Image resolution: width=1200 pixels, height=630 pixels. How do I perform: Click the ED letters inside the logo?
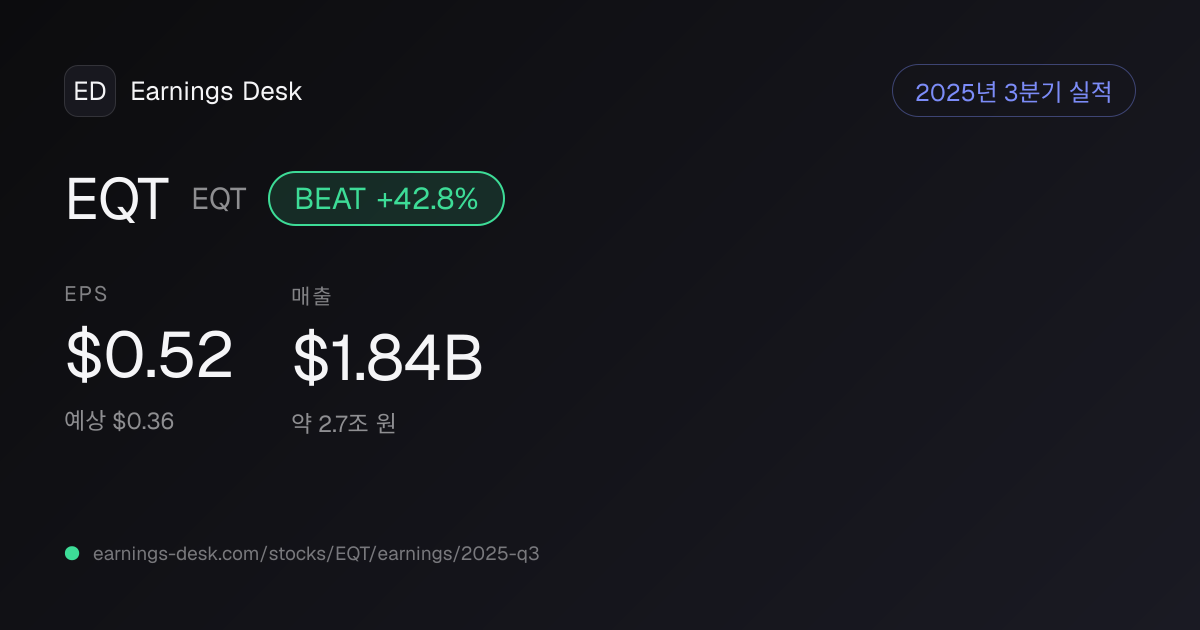coord(90,91)
